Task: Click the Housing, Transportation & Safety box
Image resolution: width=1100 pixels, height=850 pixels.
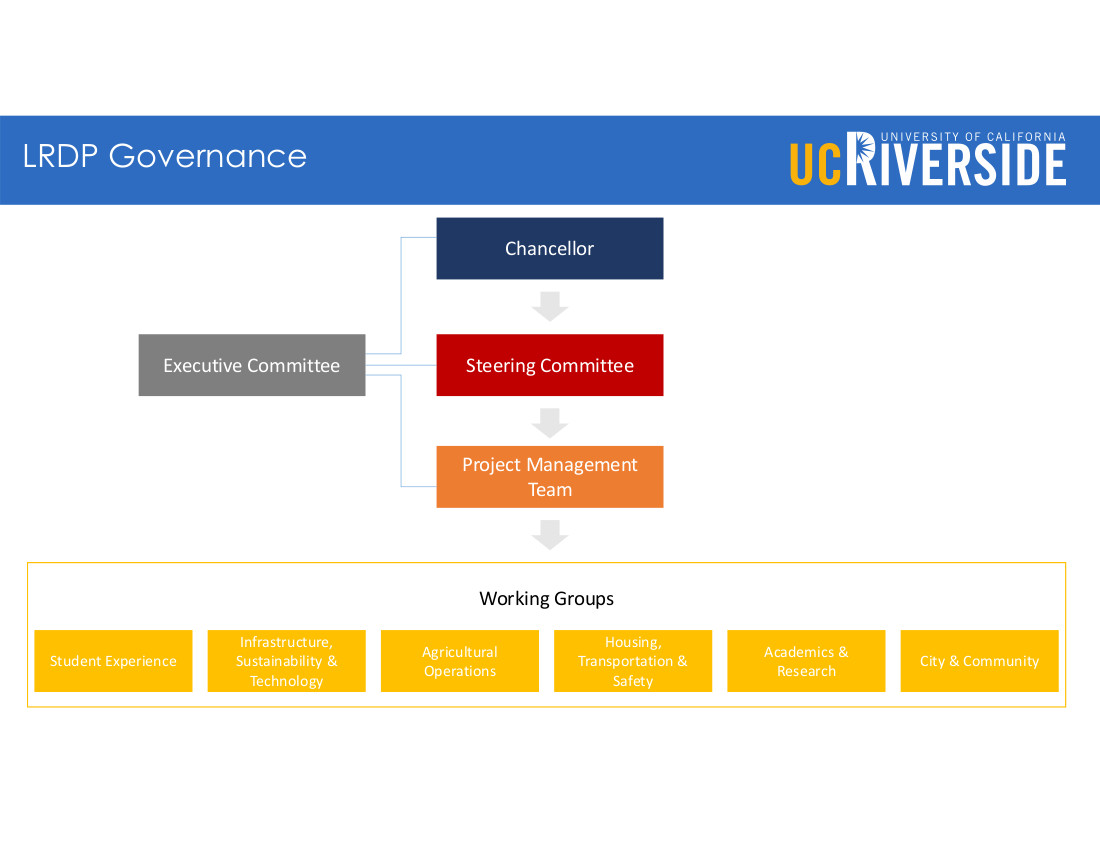Action: click(x=633, y=661)
